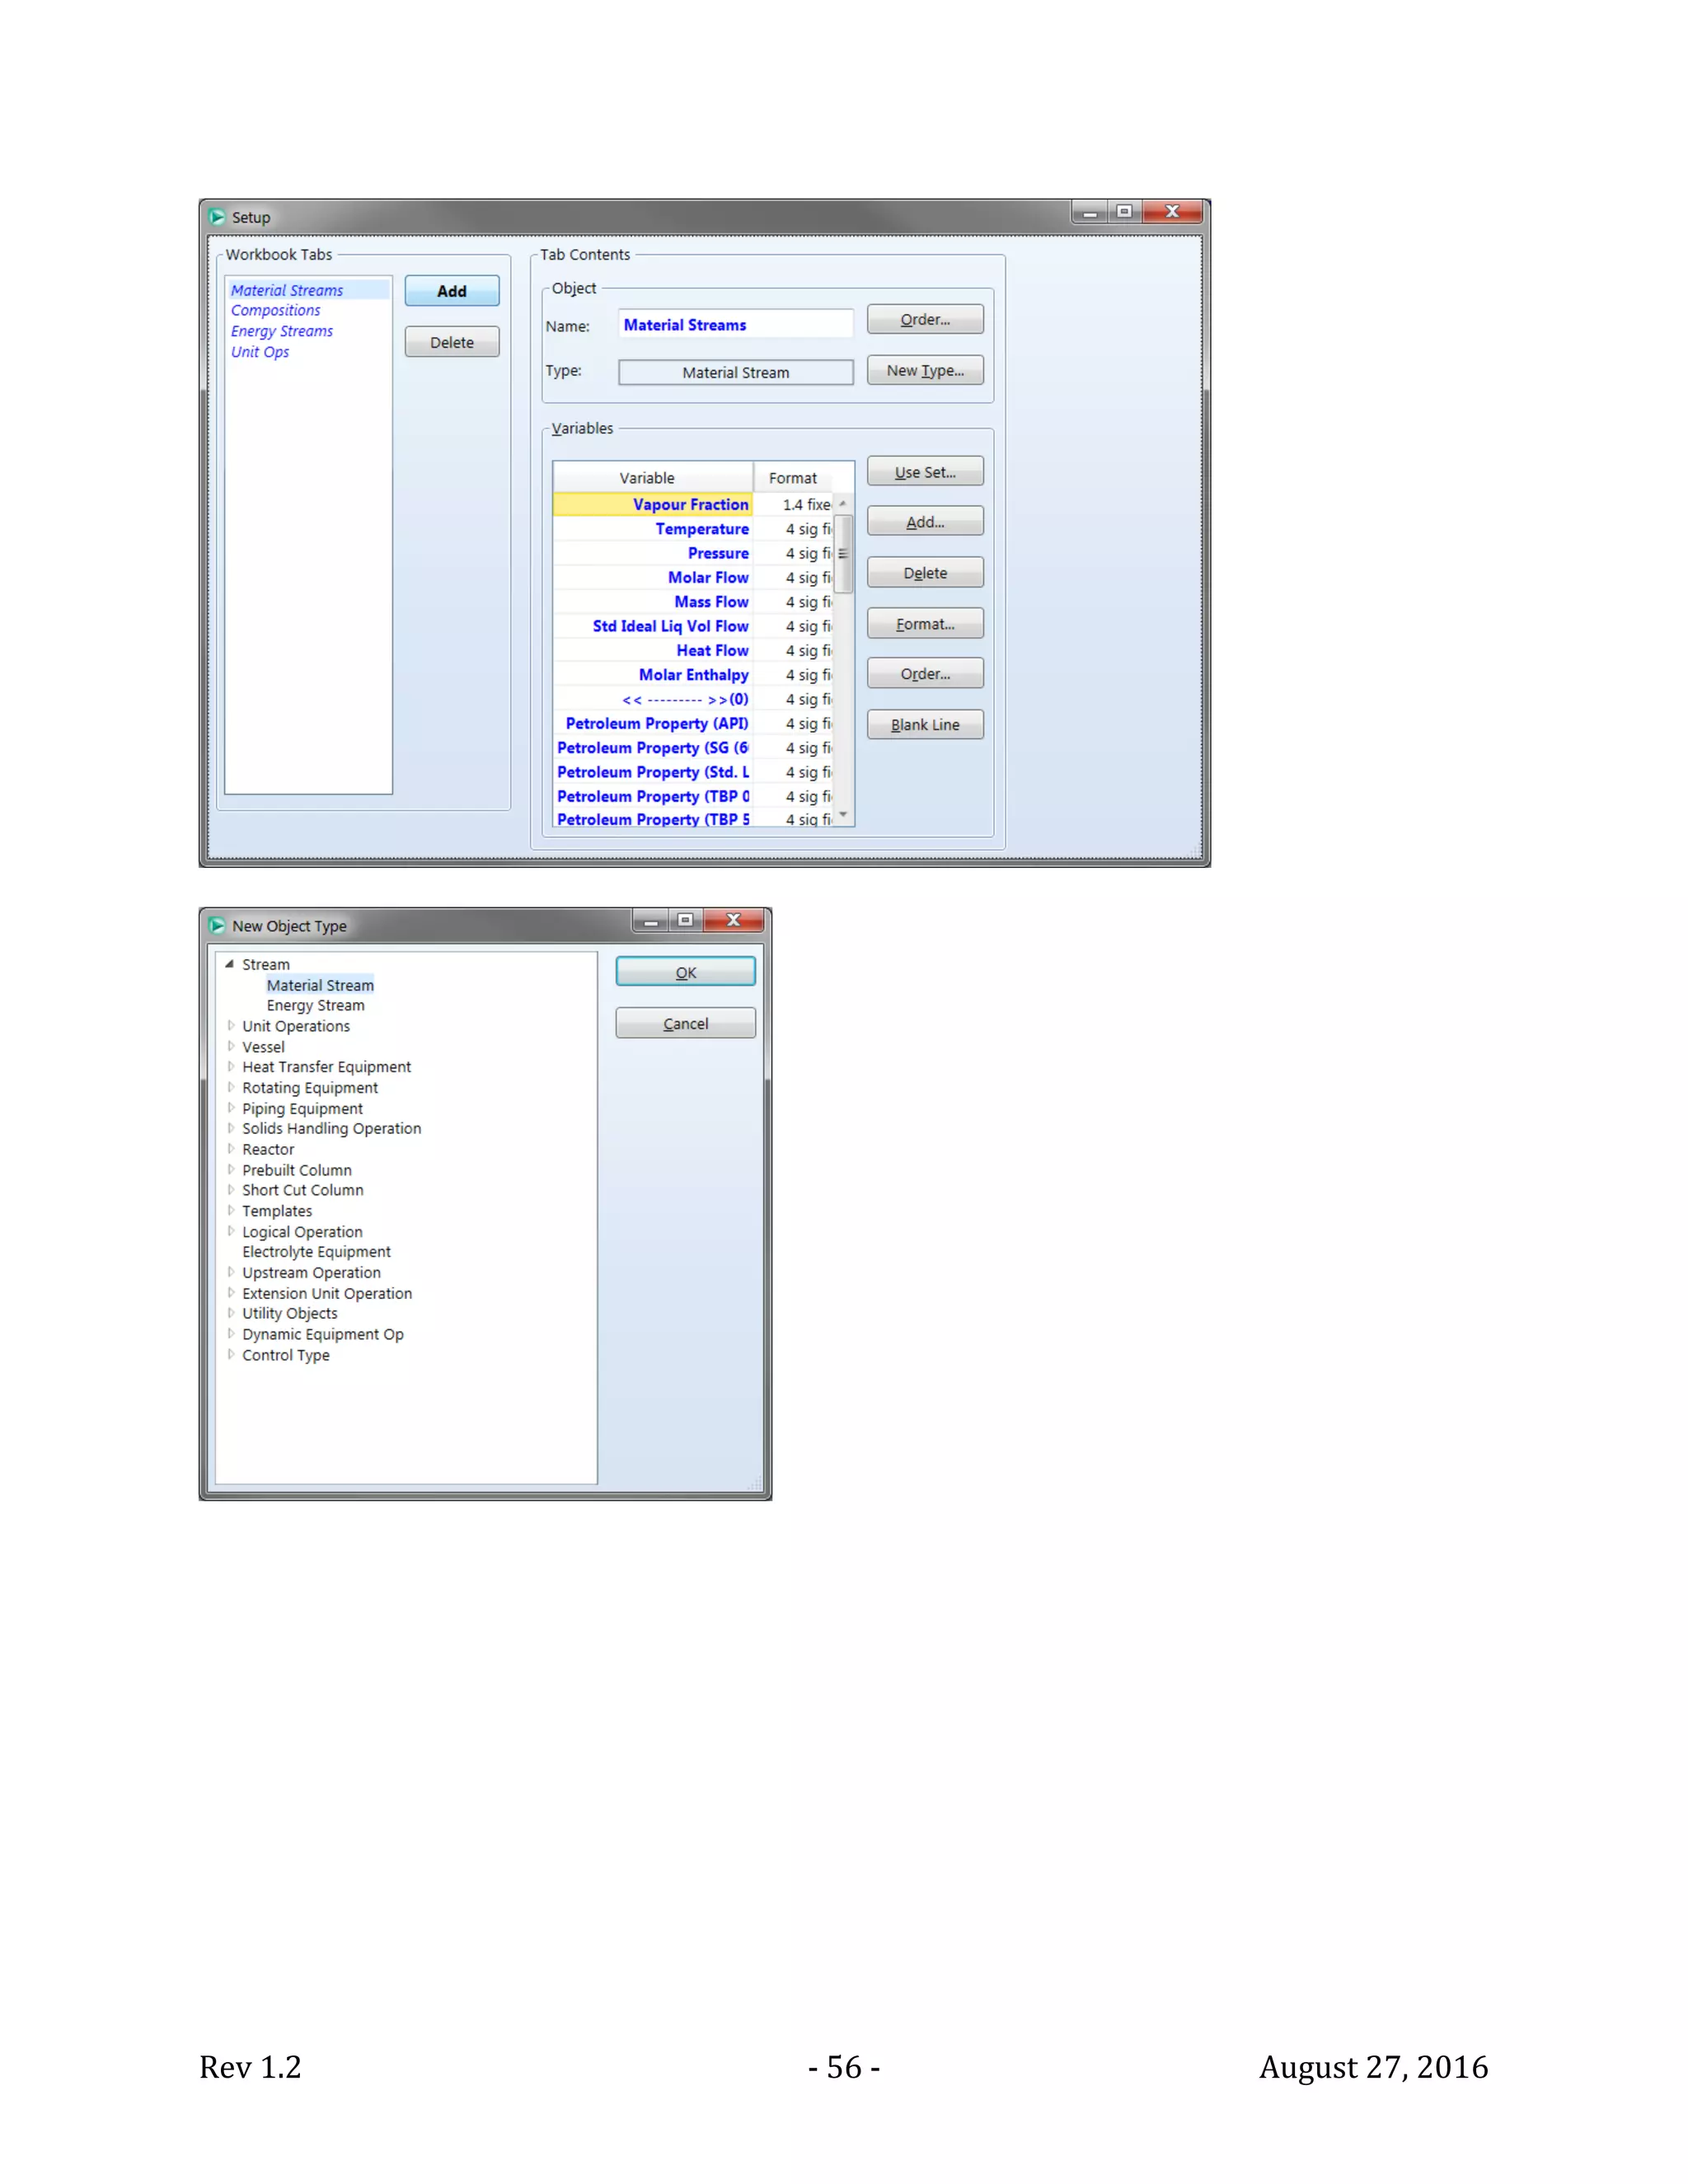This screenshot has height=2184, width=1688.
Task: Close the New Object Type dialog
Action: coord(734,921)
